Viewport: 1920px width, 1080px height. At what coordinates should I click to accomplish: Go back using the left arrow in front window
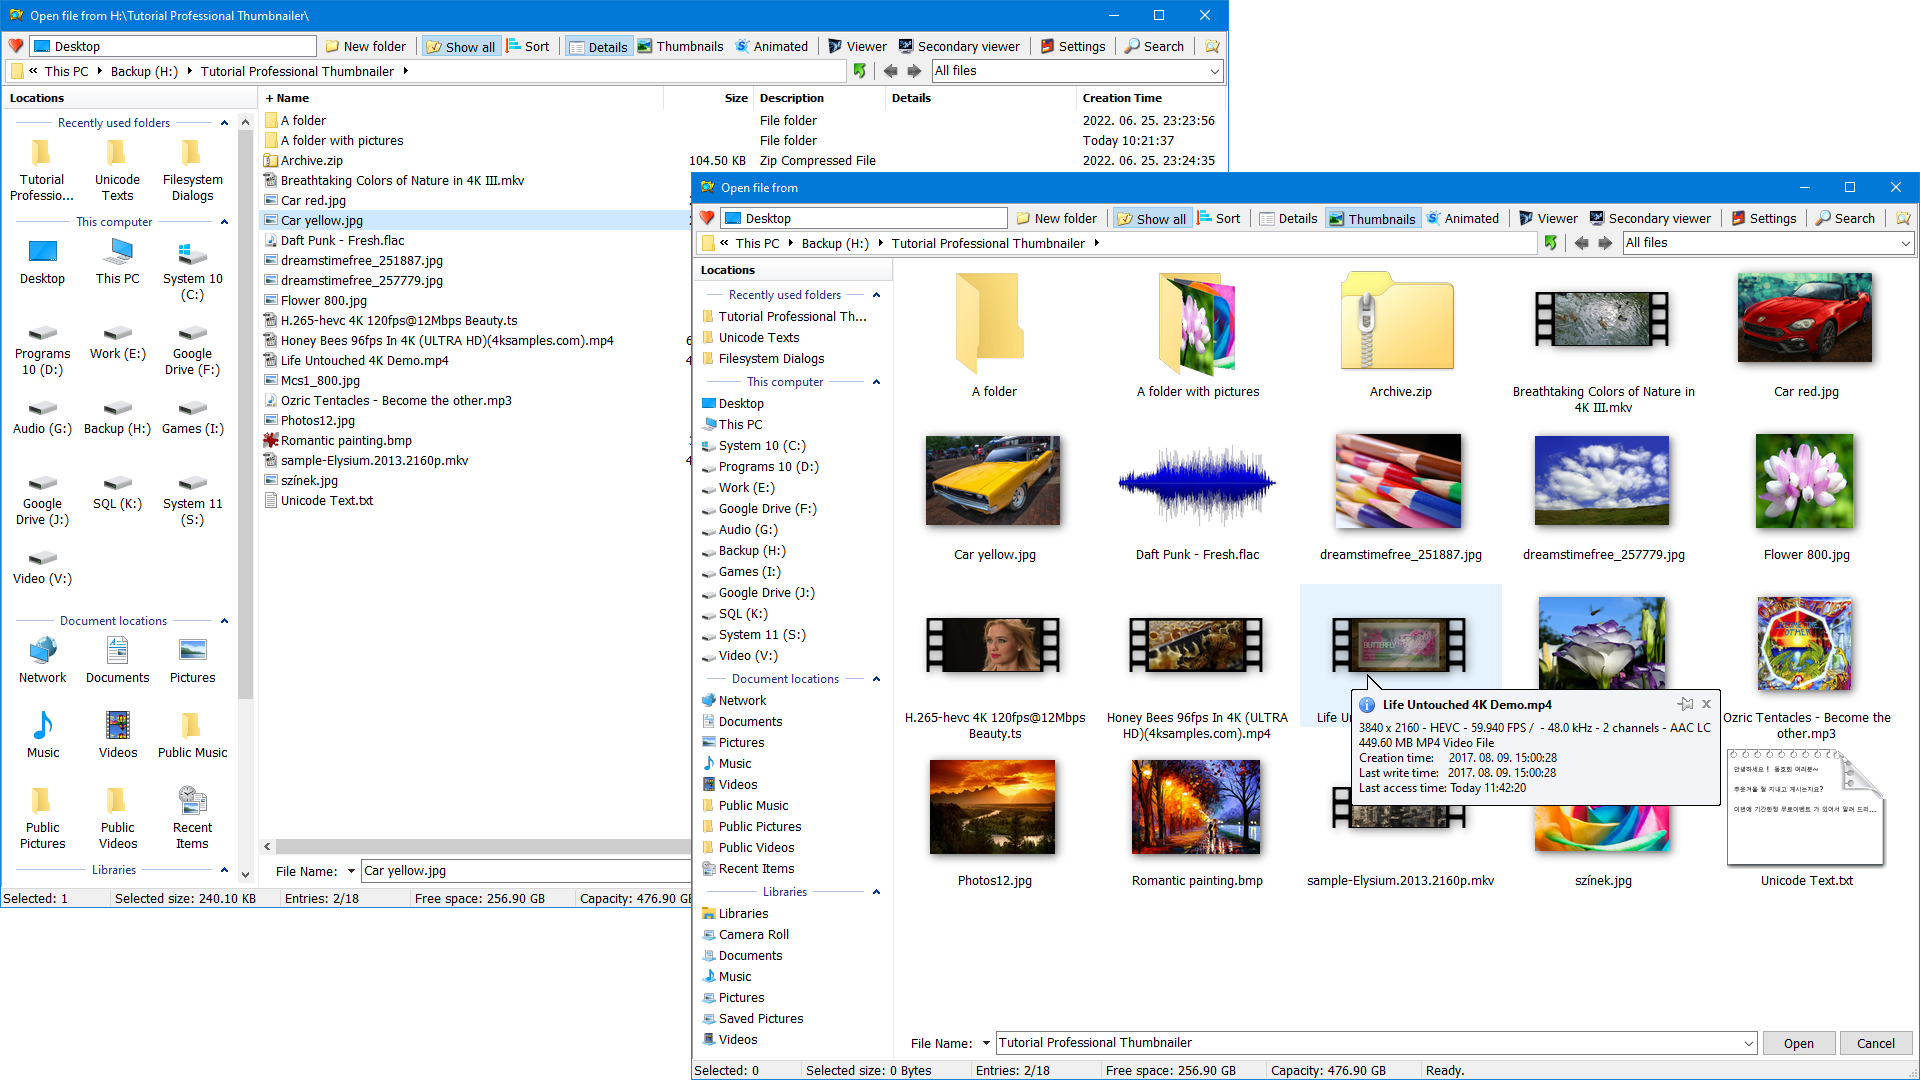pyautogui.click(x=1581, y=243)
